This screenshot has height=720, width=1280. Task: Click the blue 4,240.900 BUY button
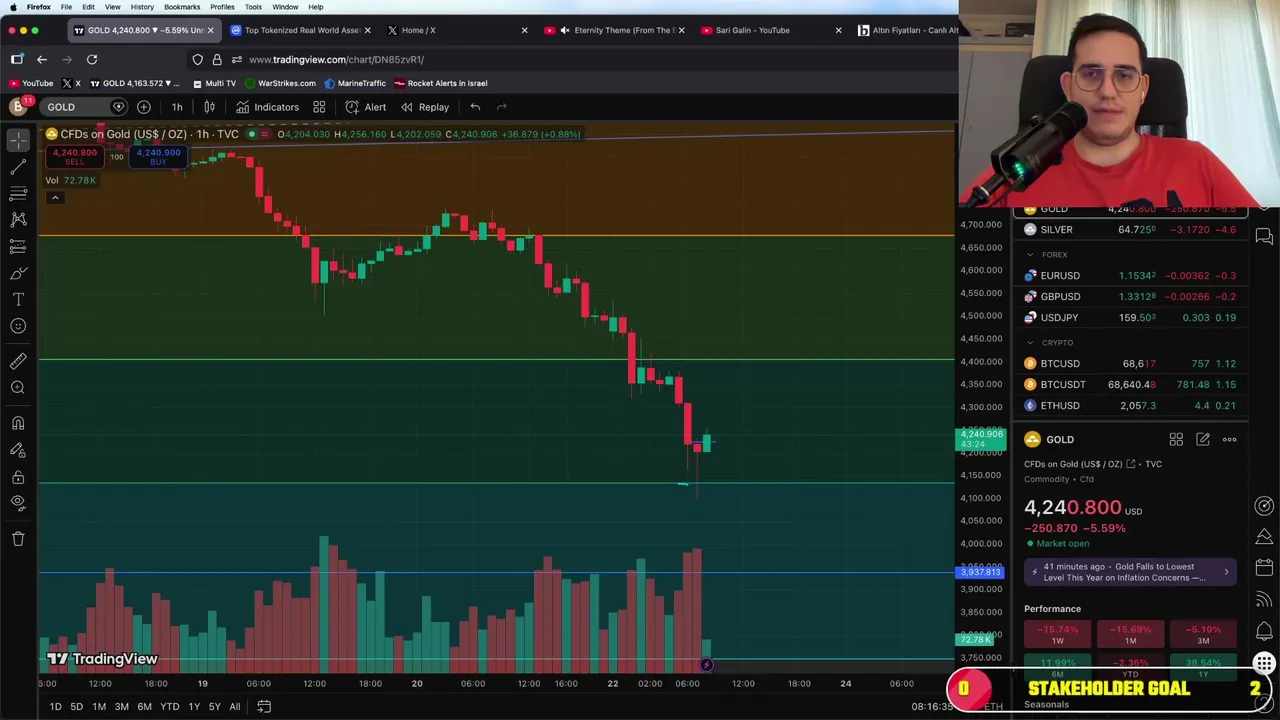click(158, 157)
